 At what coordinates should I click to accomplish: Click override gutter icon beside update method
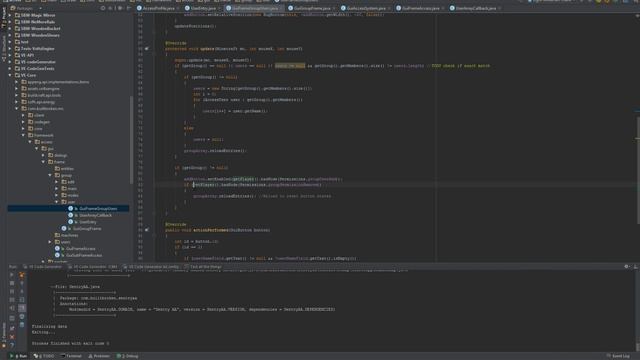pyautogui.click(x=147, y=49)
